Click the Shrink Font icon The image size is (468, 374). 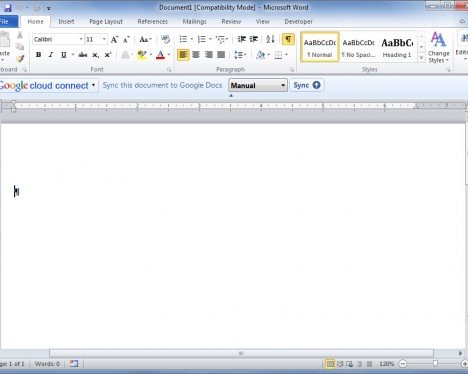coord(126,39)
